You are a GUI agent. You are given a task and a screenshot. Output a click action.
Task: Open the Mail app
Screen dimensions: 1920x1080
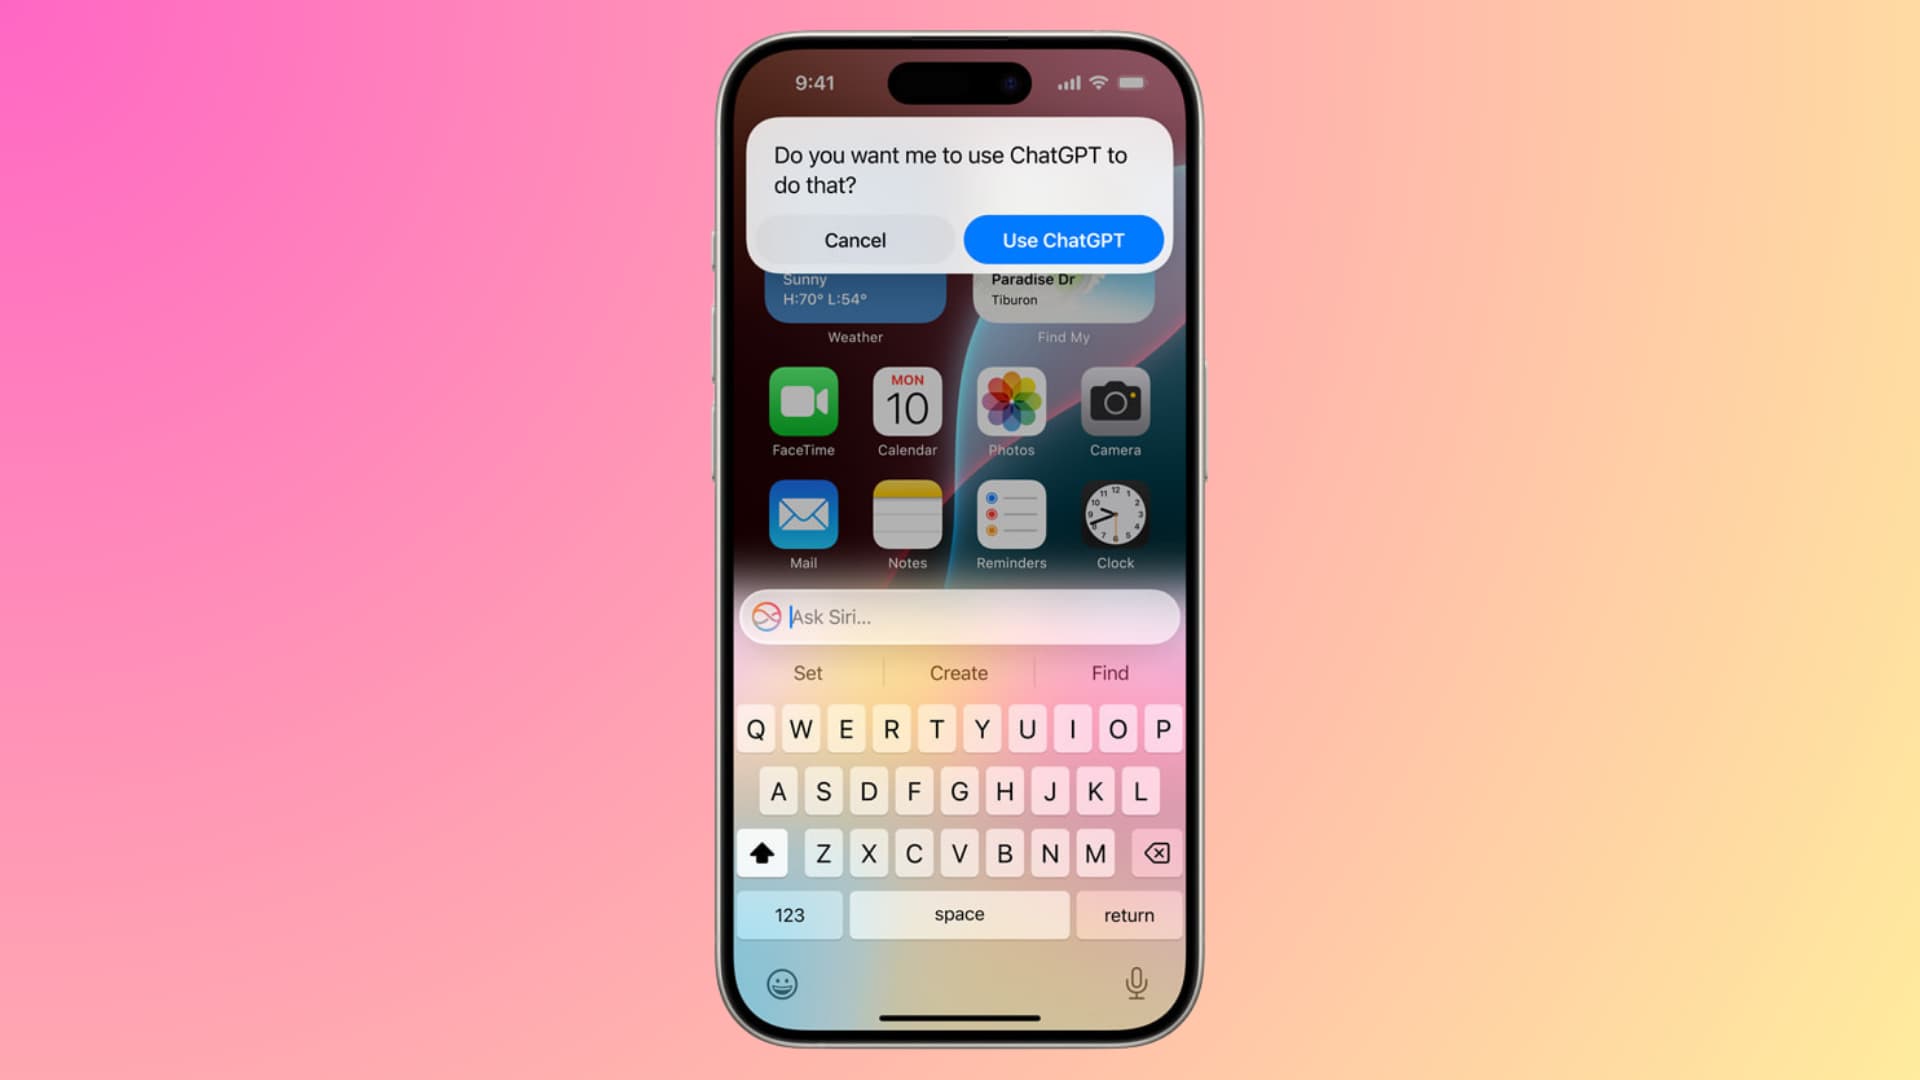pos(802,514)
